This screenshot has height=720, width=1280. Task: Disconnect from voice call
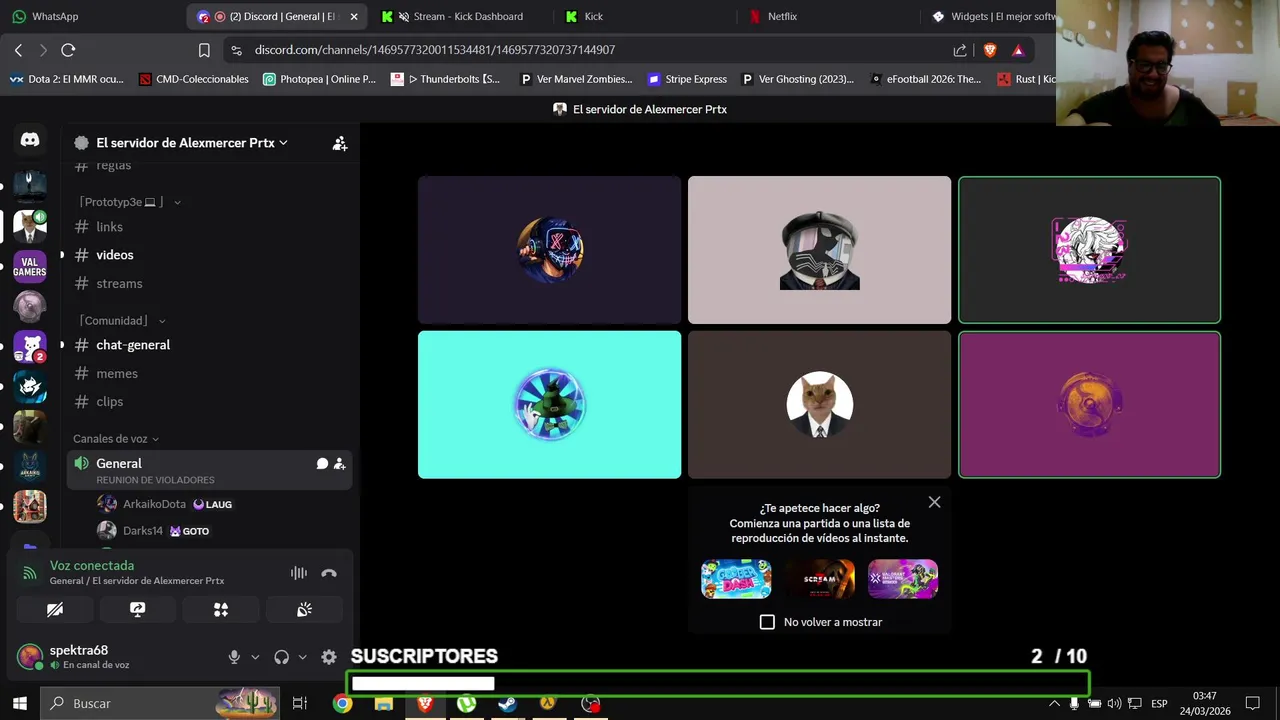(x=329, y=573)
